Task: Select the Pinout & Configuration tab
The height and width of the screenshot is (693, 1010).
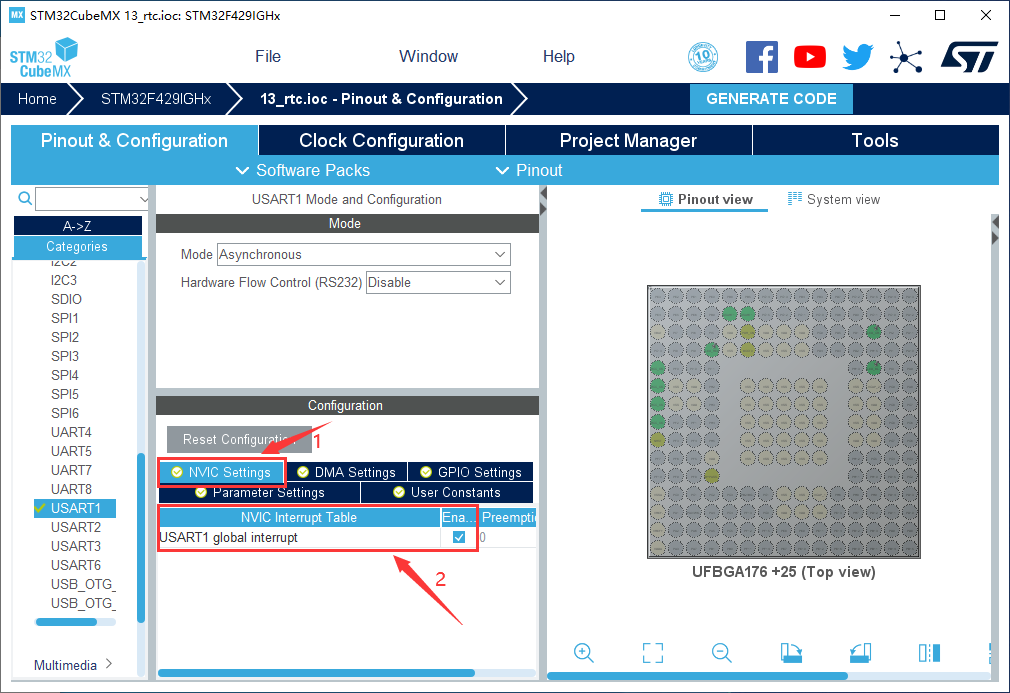Action: click(134, 140)
